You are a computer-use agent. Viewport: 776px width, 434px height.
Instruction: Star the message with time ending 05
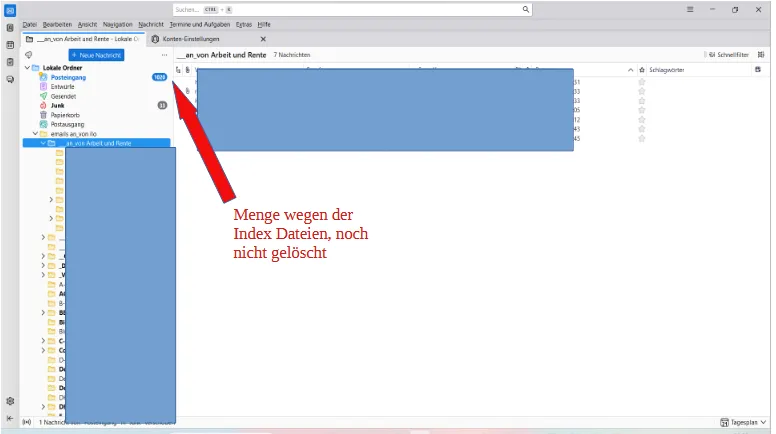click(642, 110)
